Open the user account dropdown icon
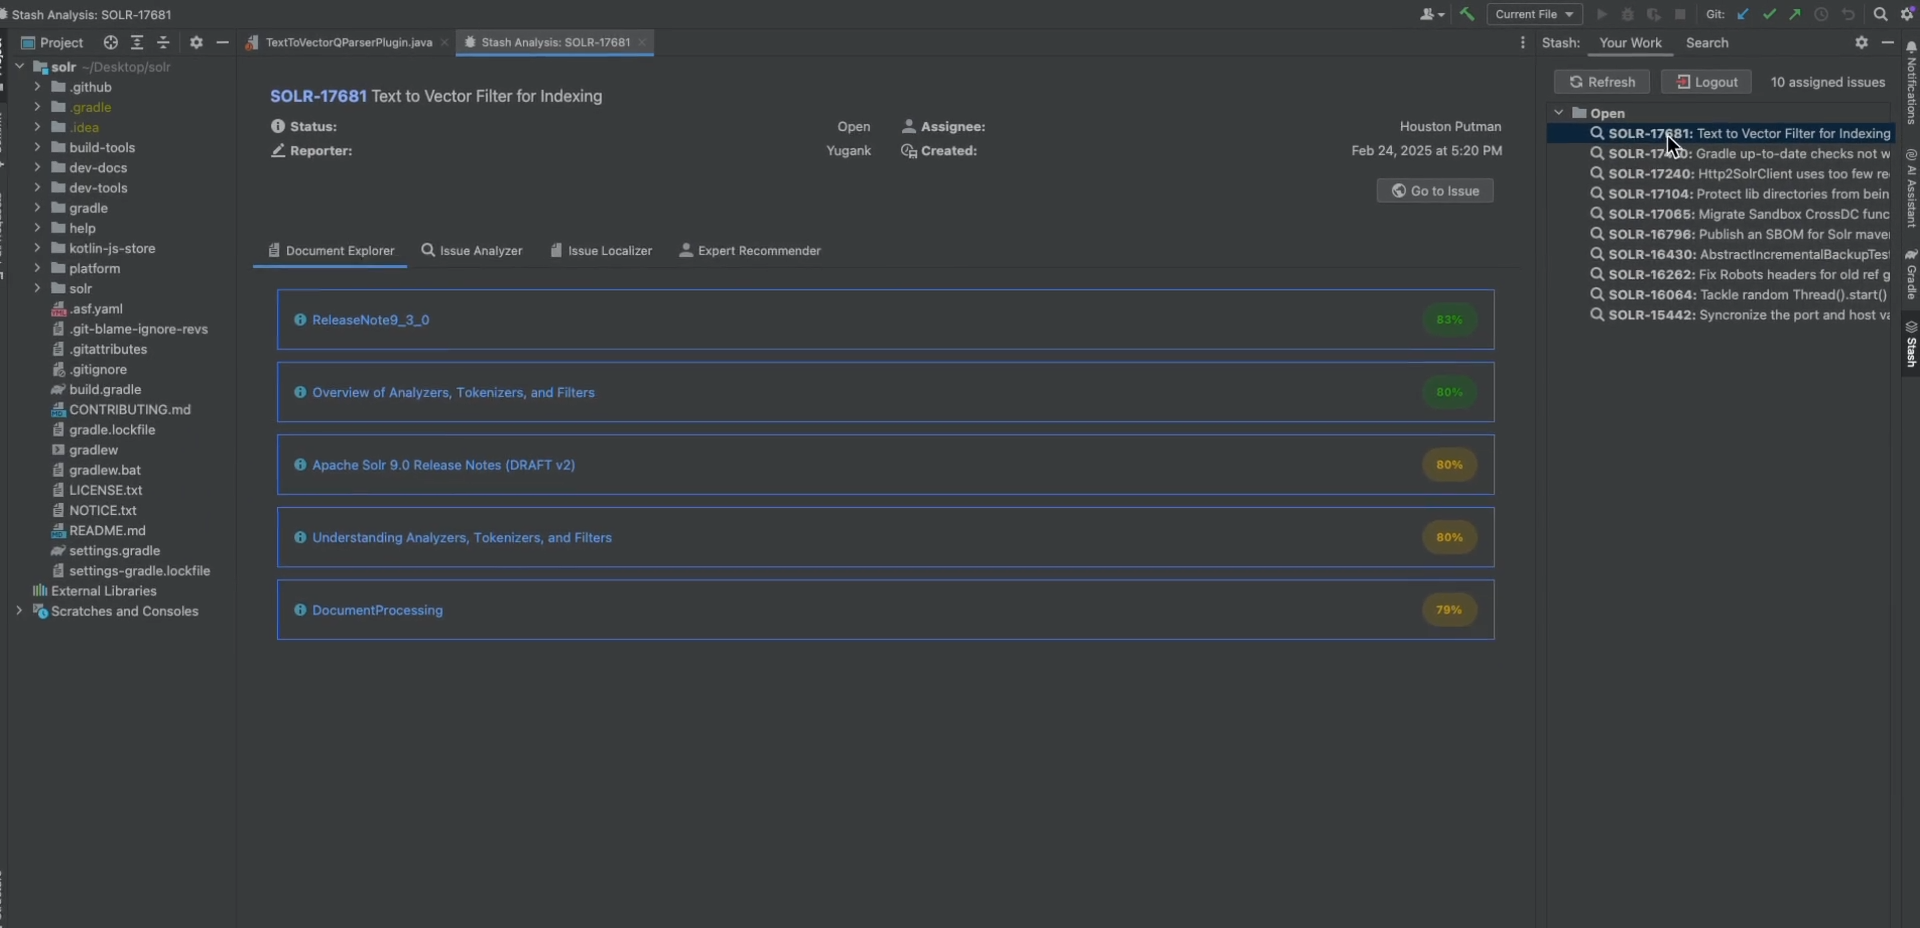The width and height of the screenshot is (1920, 928). 1432,14
